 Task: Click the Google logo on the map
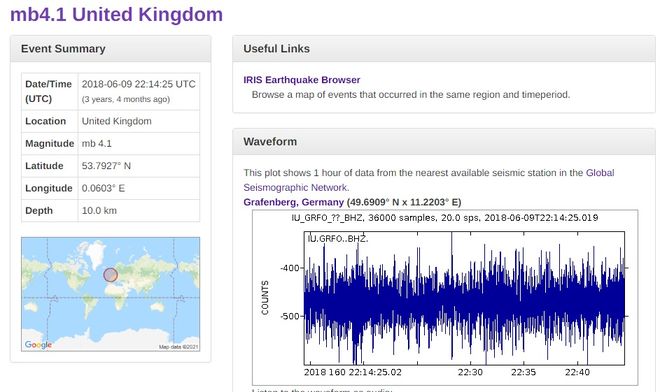pos(38,344)
